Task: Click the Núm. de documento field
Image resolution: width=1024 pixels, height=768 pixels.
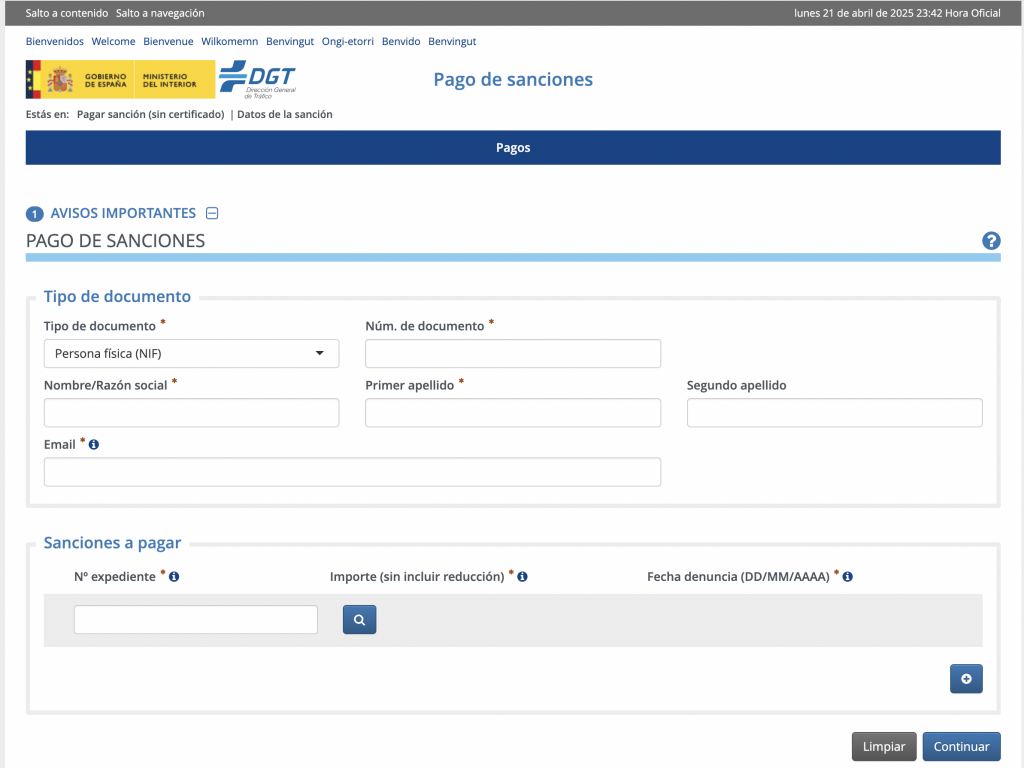Action: pos(512,354)
